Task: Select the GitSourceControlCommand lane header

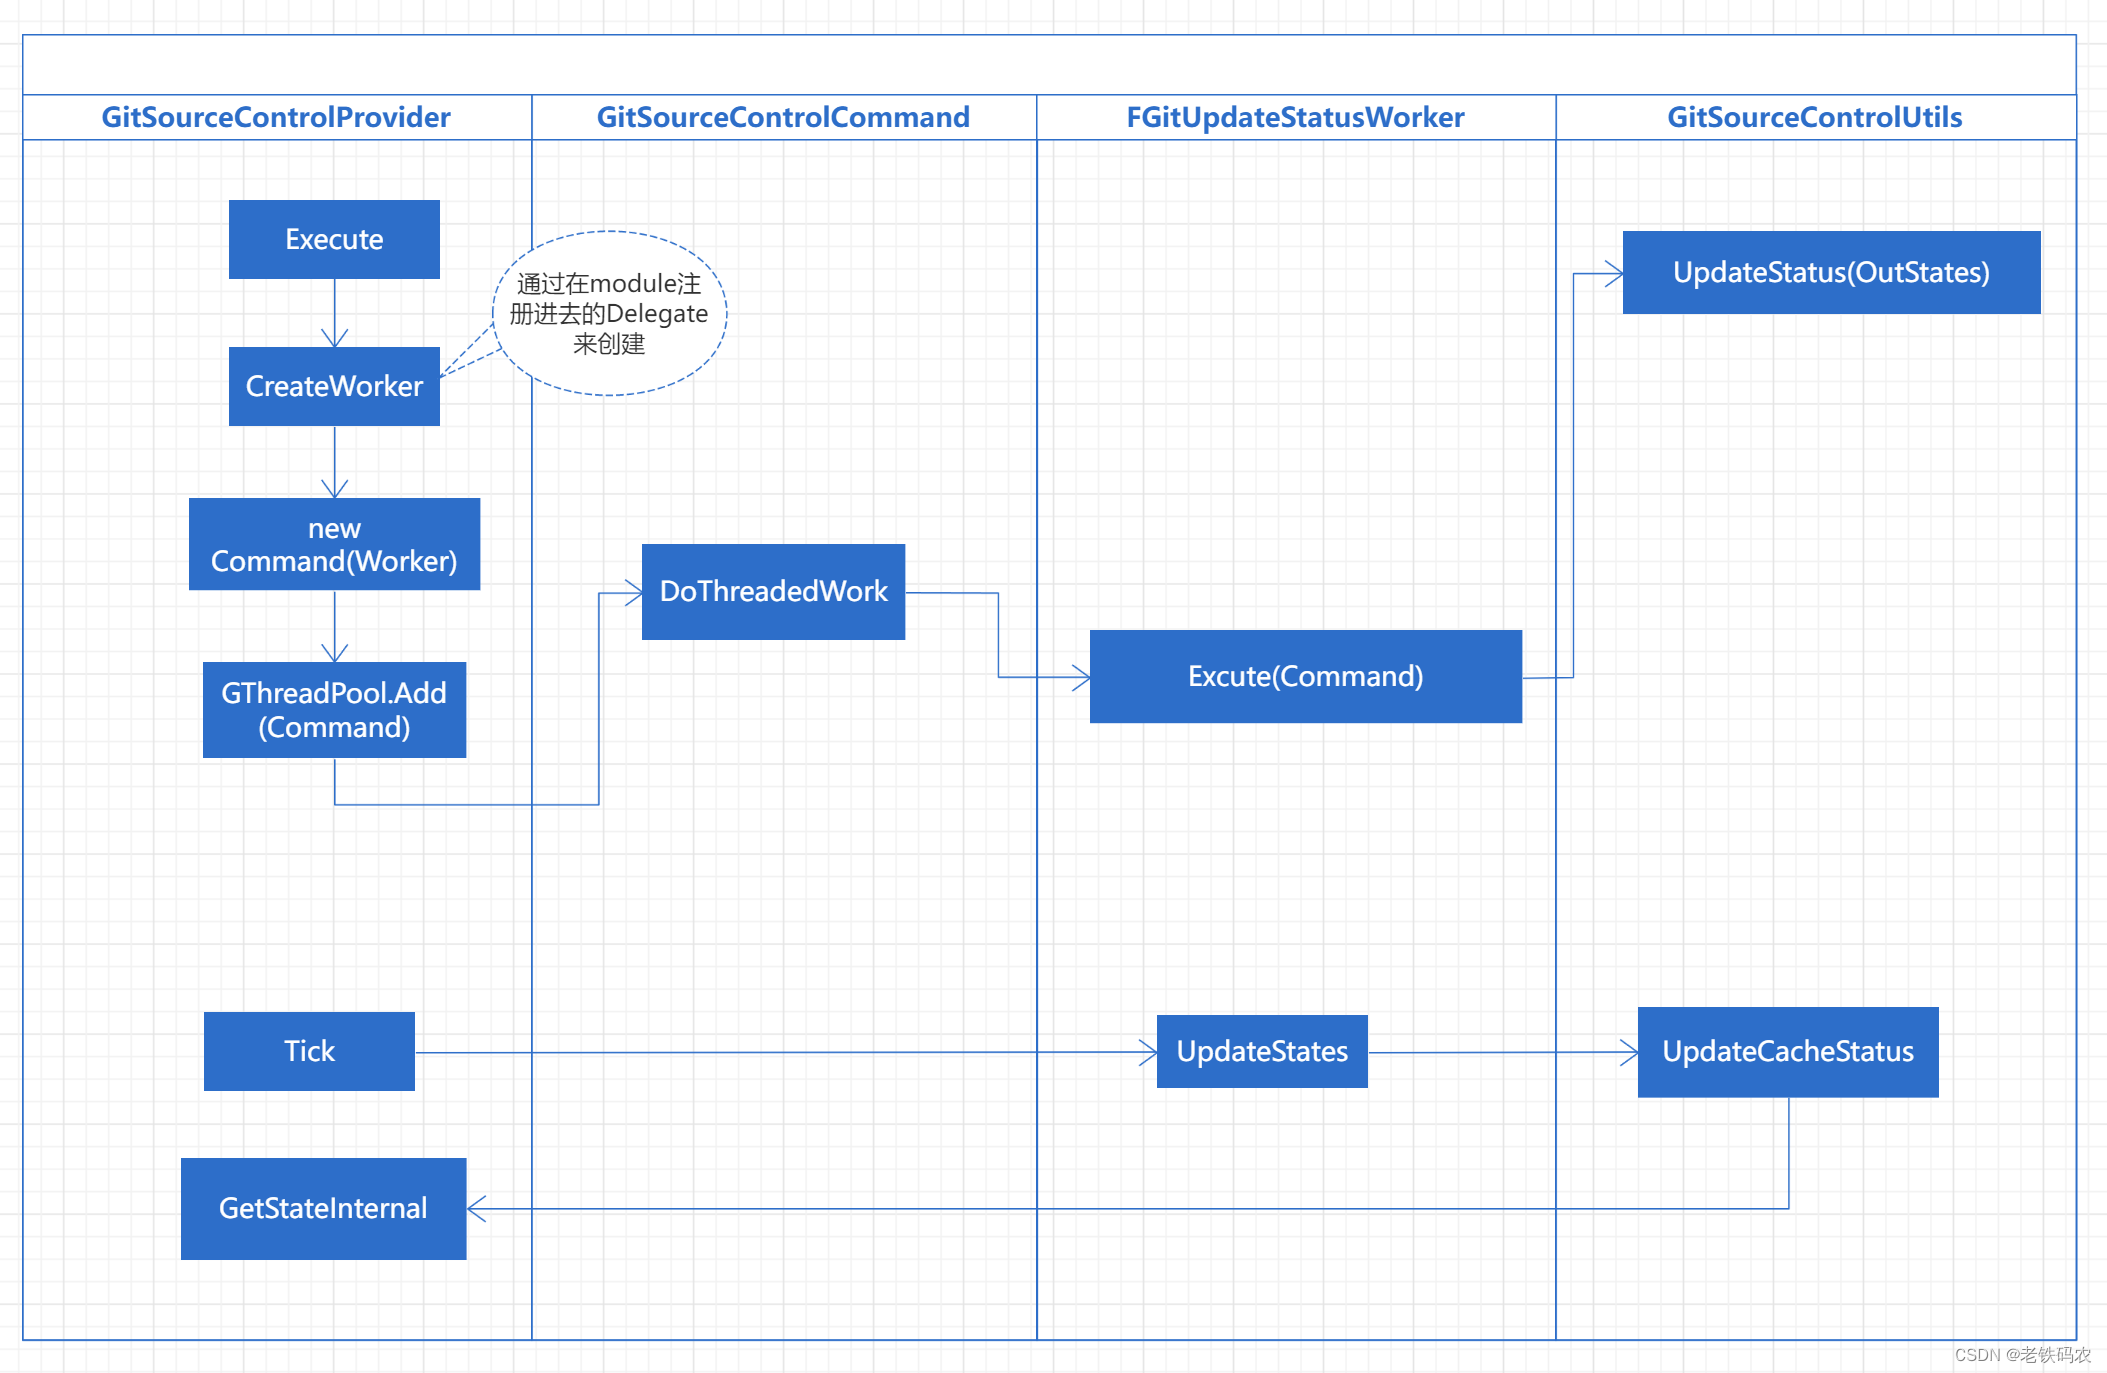Action: (x=784, y=117)
